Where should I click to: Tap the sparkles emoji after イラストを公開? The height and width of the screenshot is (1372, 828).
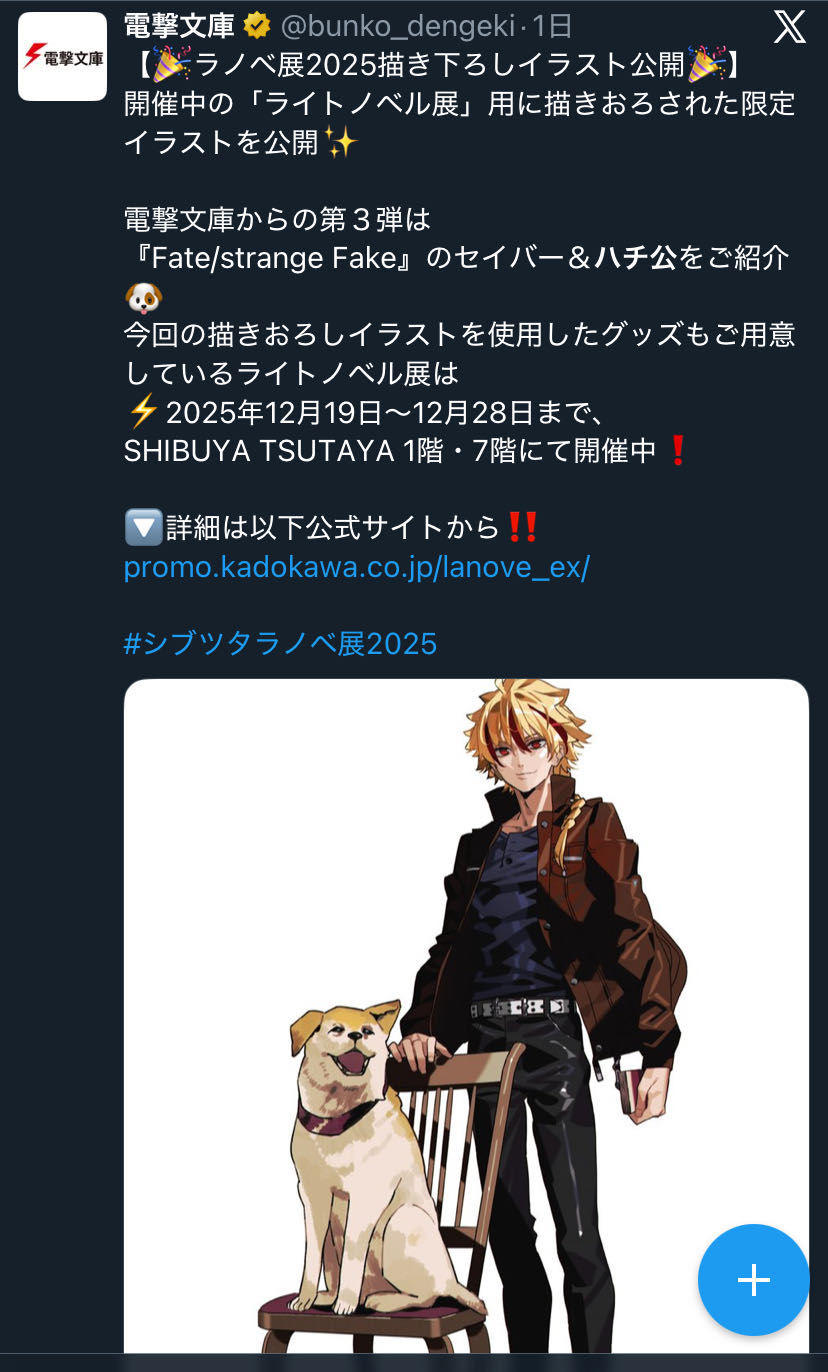340,142
